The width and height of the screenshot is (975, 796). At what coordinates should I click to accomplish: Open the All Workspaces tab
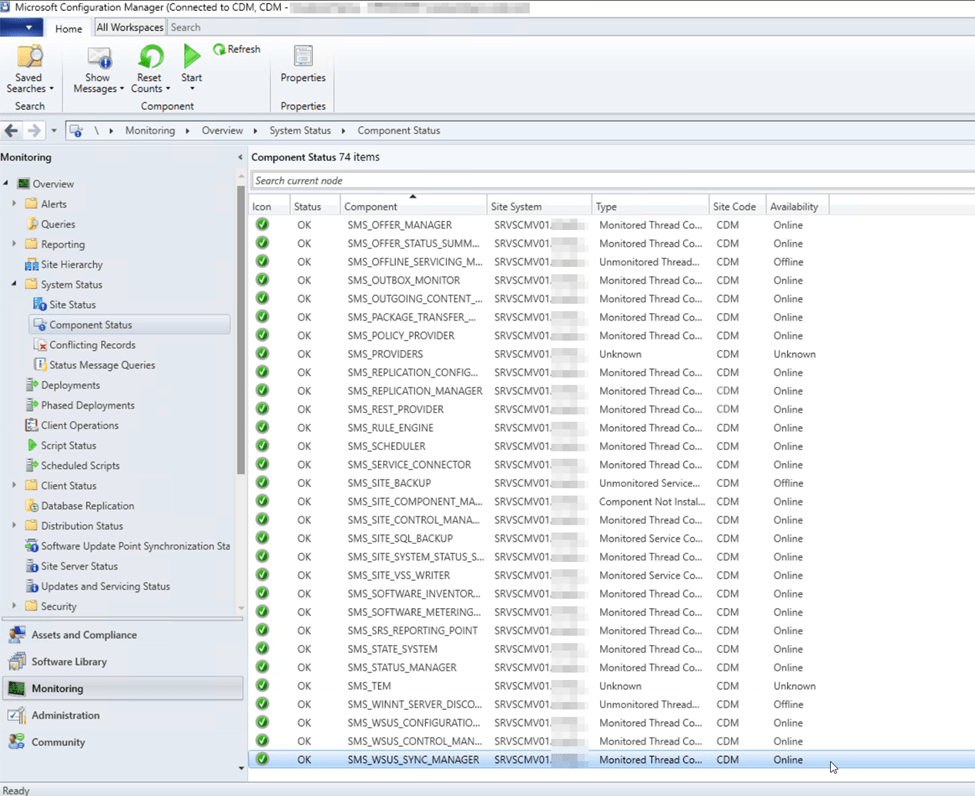(130, 28)
